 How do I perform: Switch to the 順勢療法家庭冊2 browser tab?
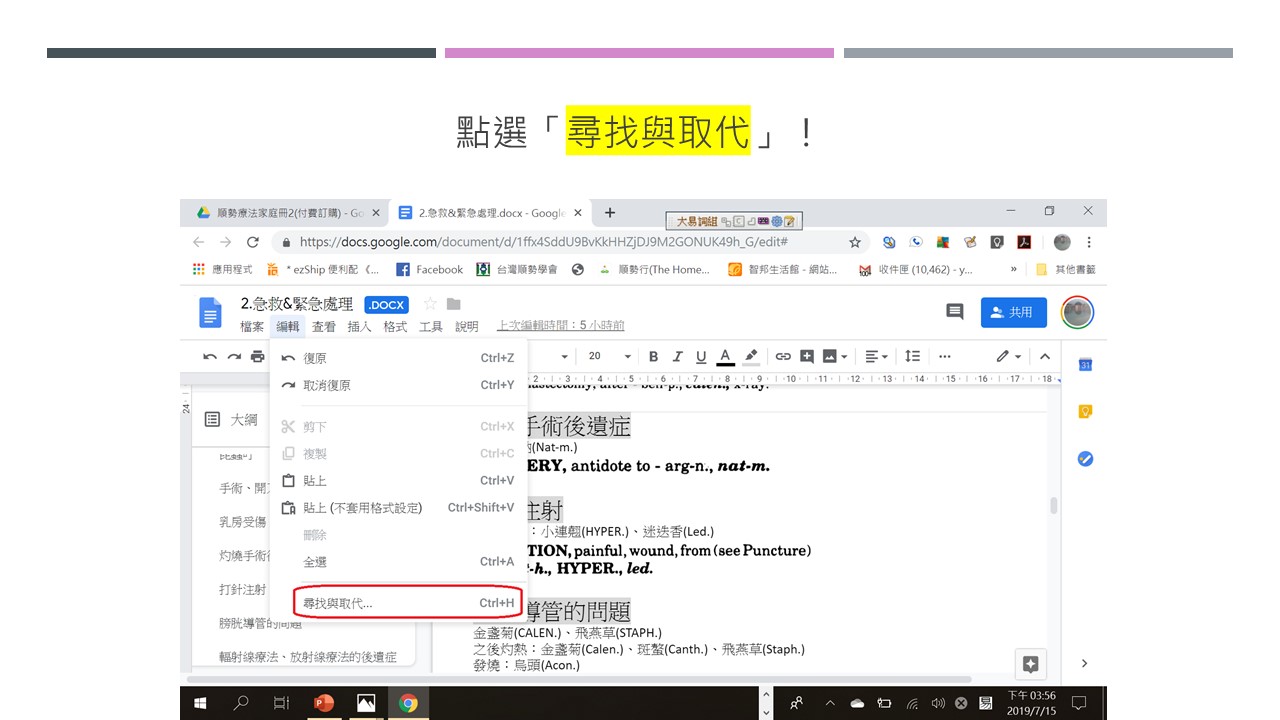click(287, 213)
